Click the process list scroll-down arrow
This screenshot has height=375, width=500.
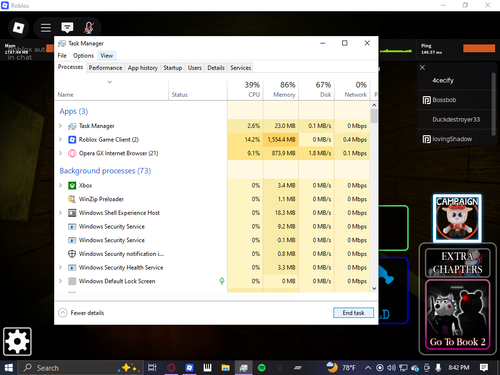pos(374,288)
